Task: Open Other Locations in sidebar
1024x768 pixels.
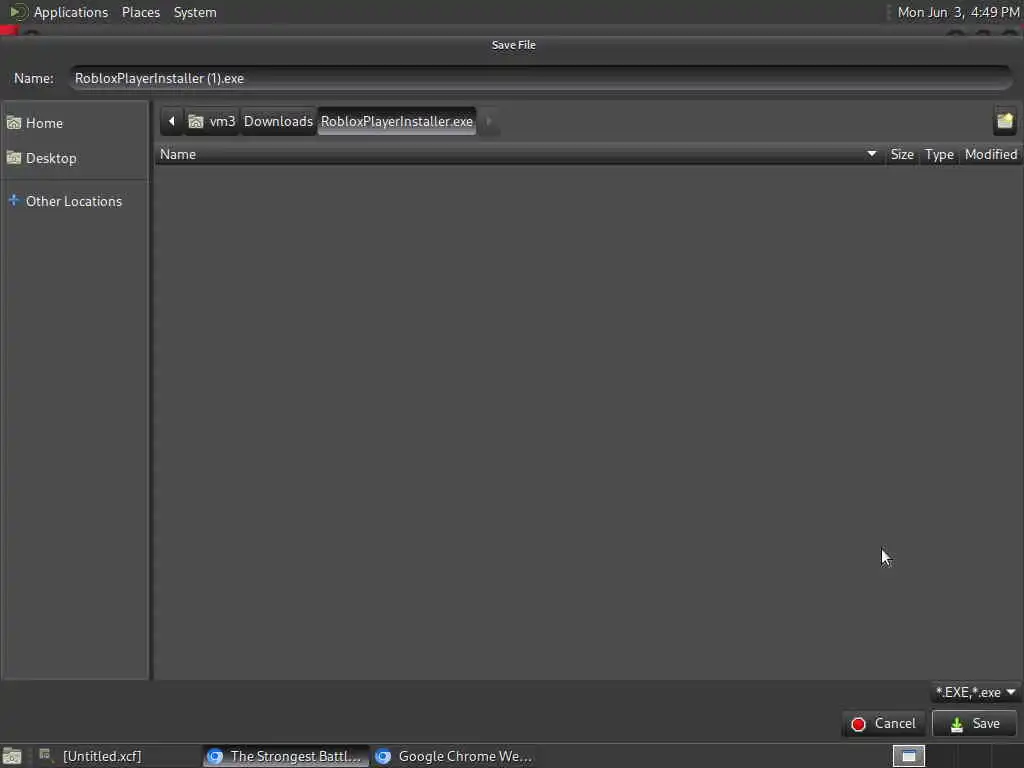Action: 75,201
